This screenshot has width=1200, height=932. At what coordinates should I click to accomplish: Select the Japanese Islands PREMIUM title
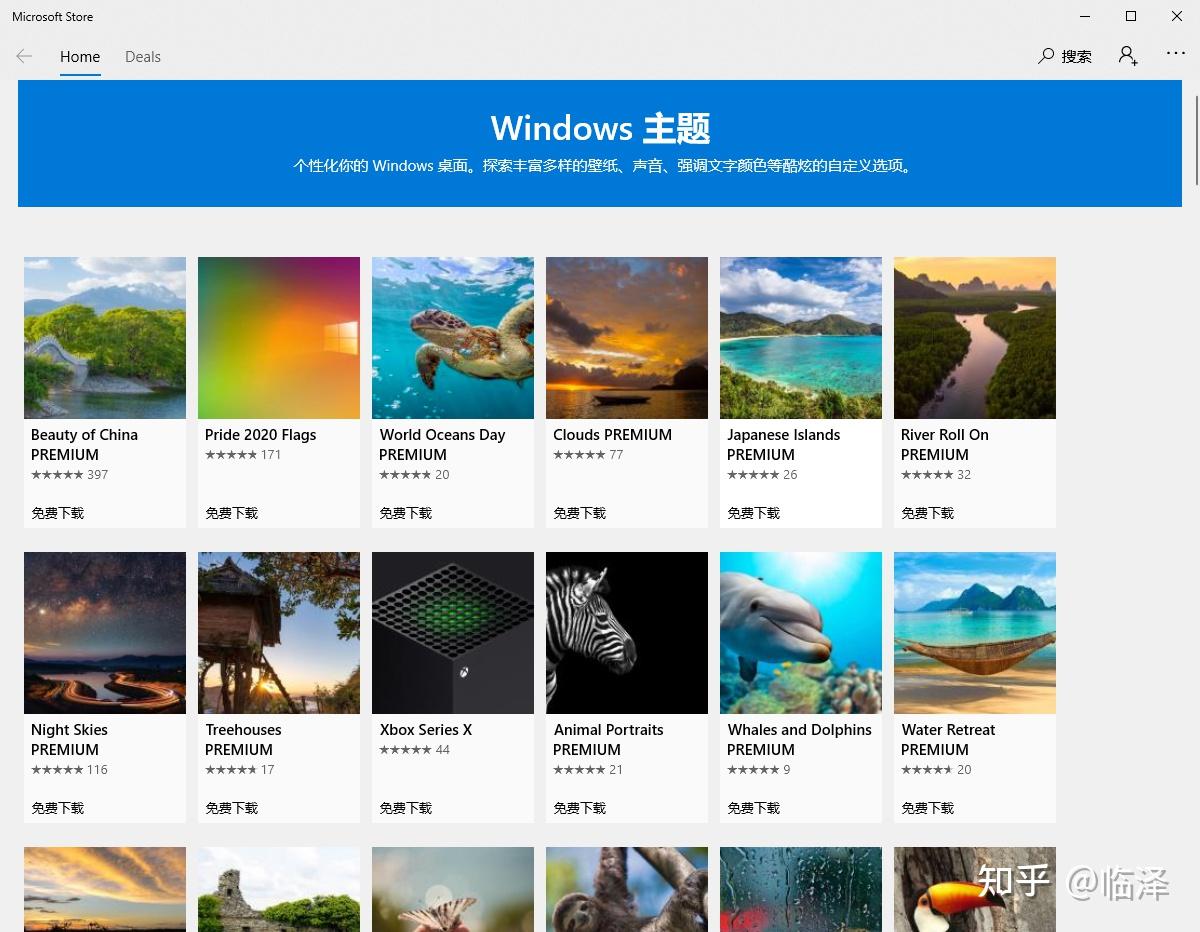coord(784,444)
